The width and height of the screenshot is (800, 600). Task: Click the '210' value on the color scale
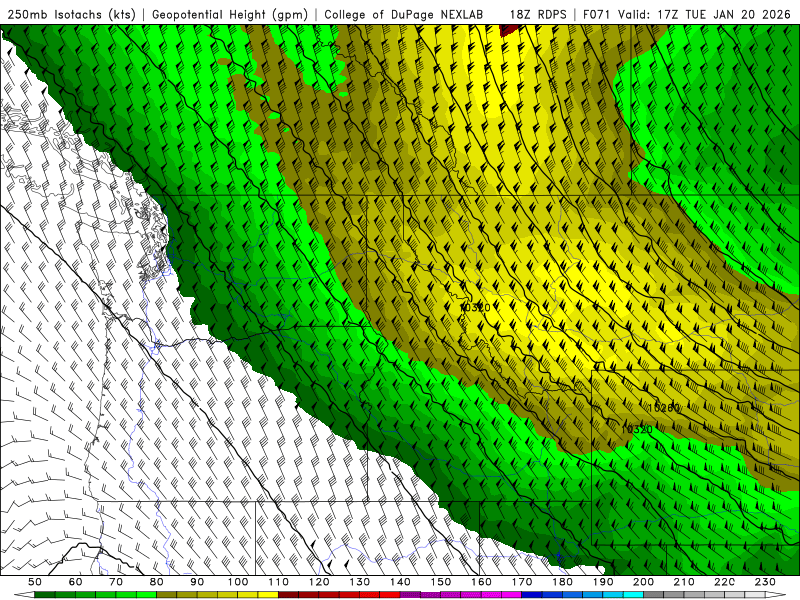tap(684, 582)
